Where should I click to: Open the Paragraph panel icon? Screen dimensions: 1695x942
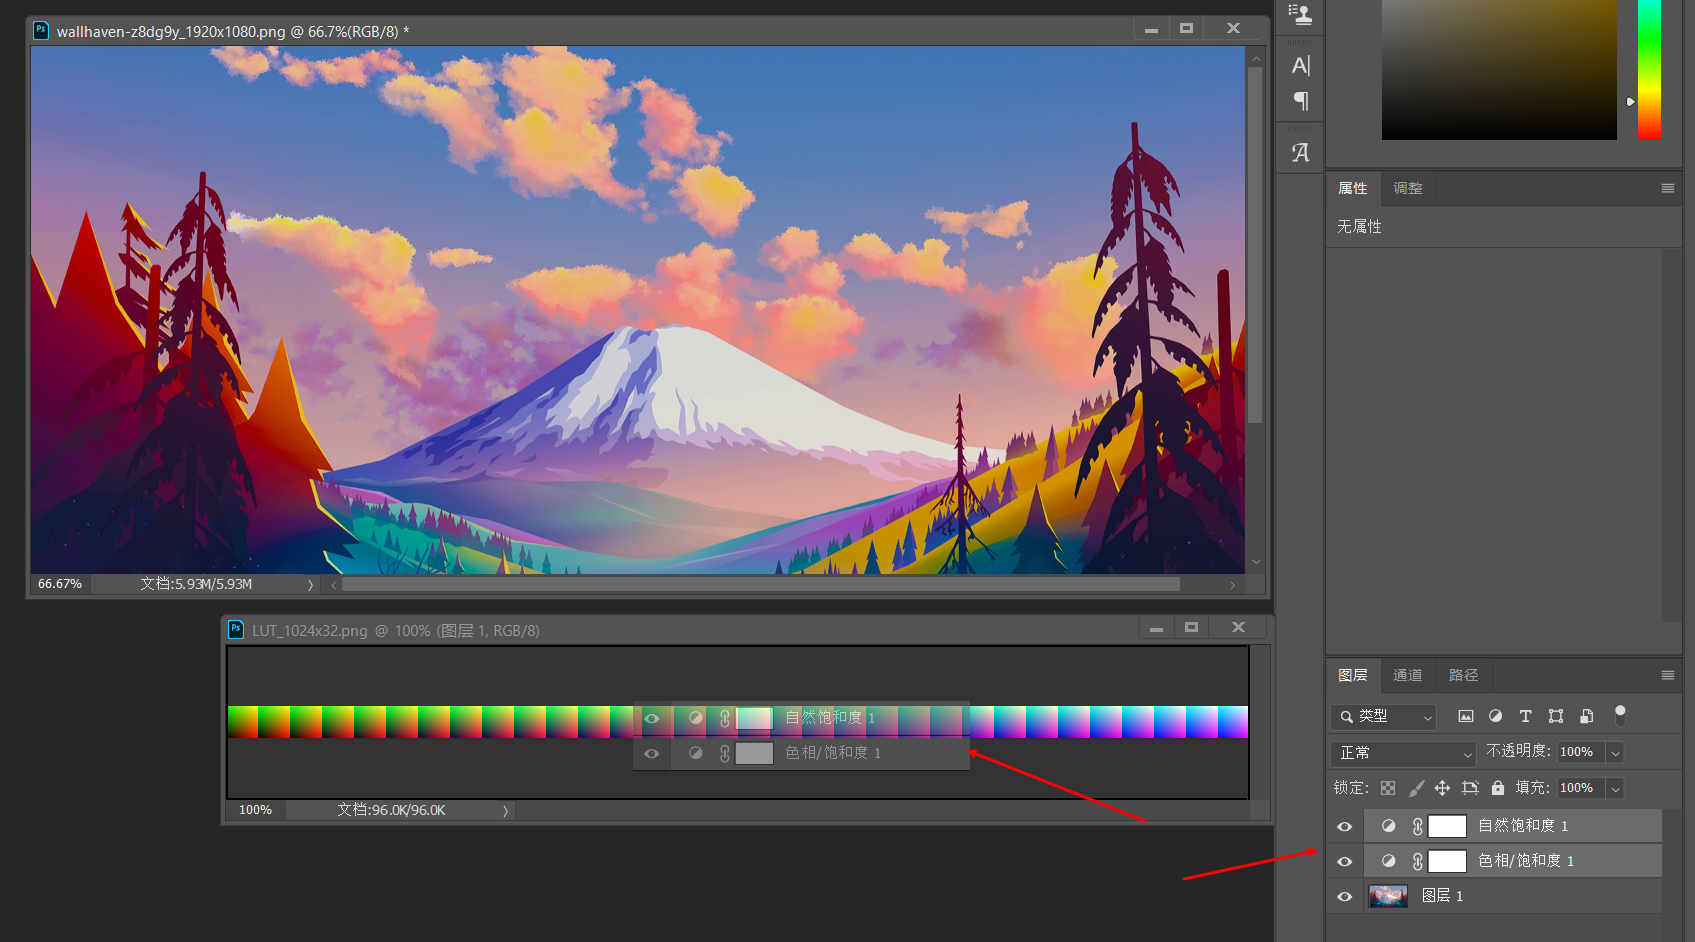1300,101
